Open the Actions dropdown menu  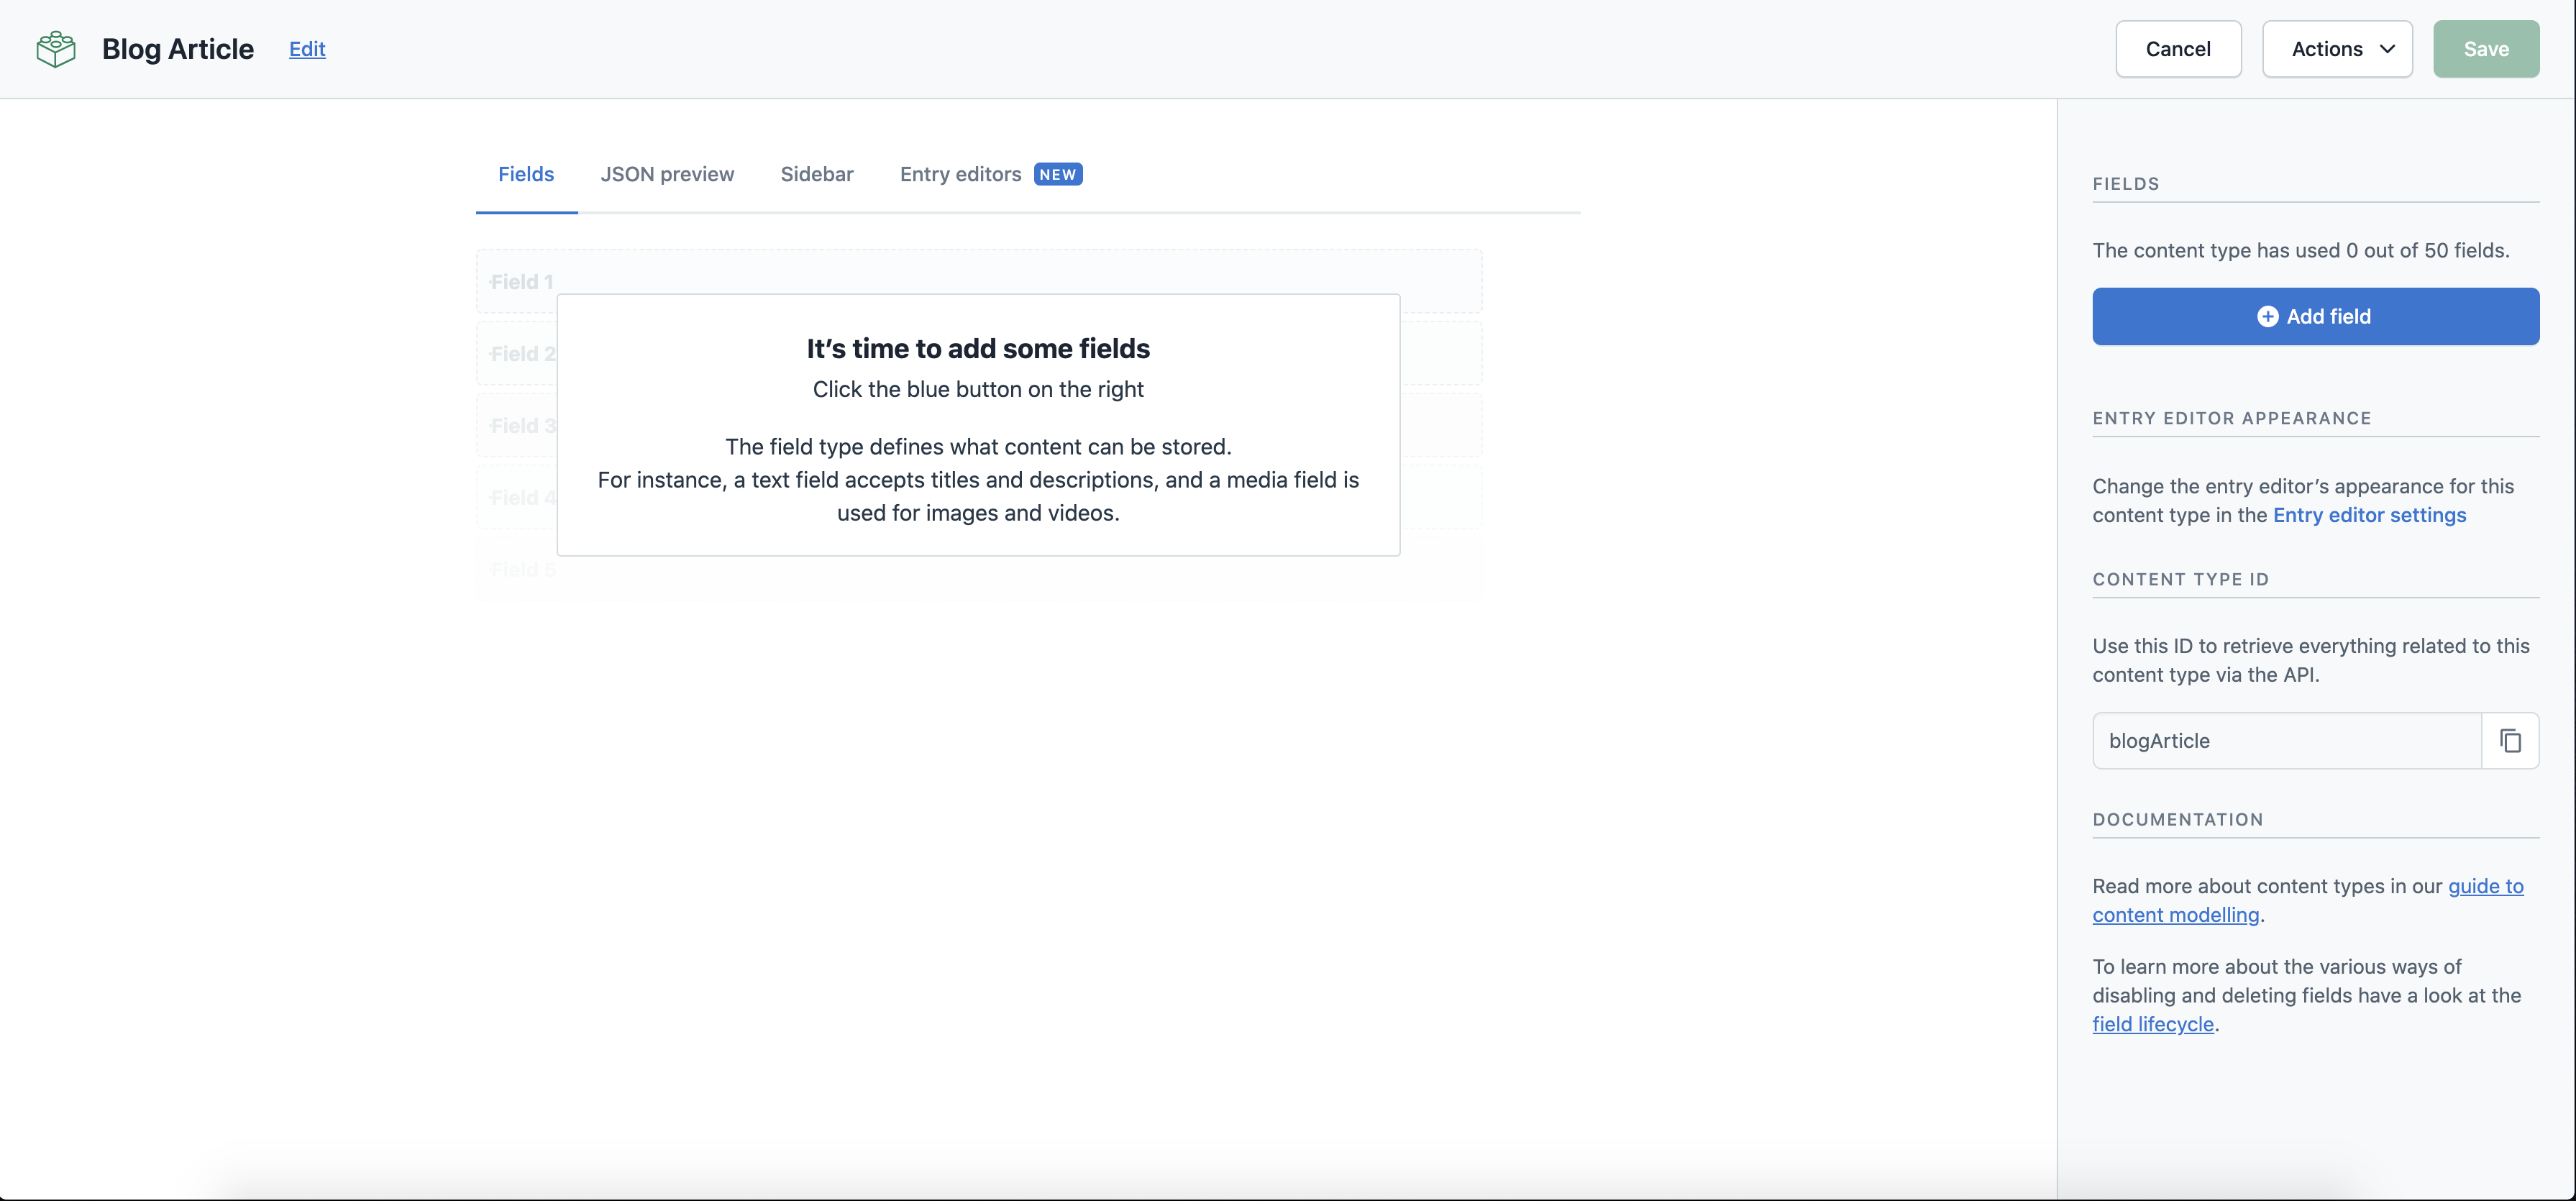[2336, 49]
